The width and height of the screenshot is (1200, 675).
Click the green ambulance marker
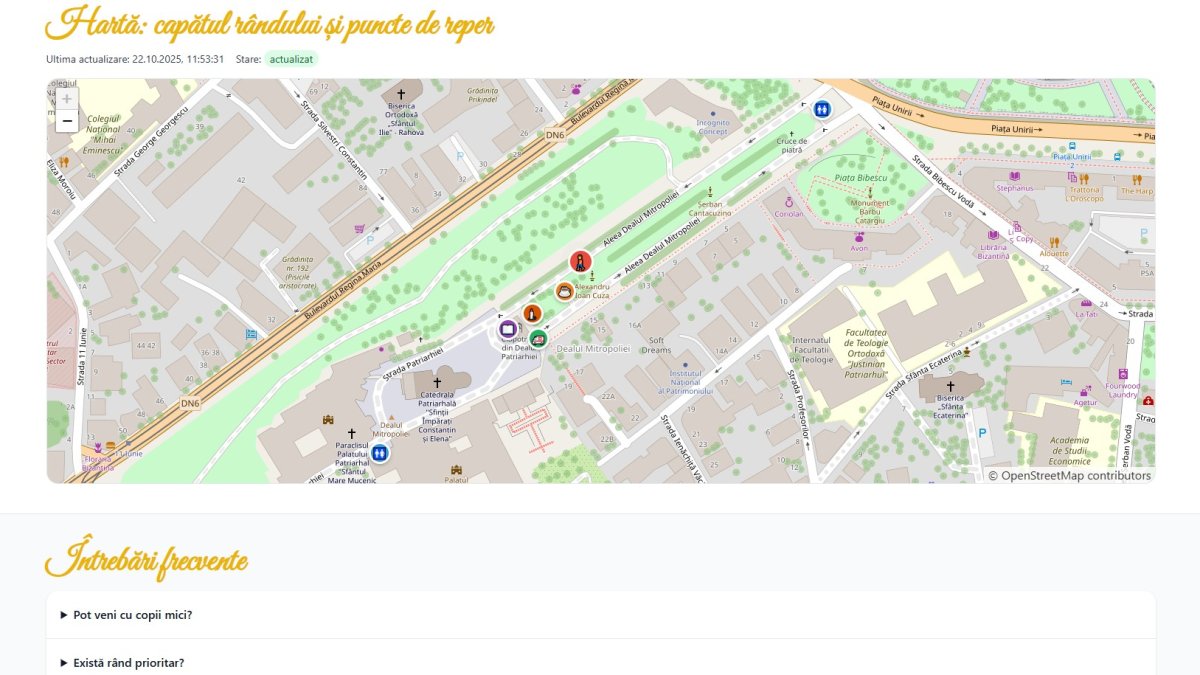539,339
